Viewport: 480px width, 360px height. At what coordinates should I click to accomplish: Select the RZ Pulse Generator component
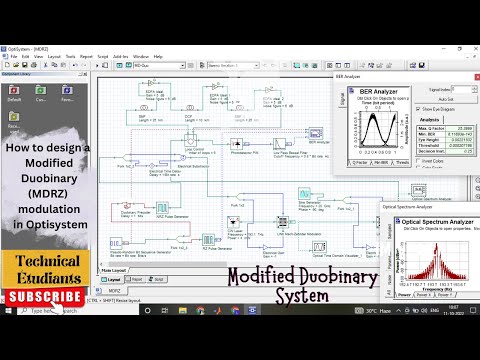pos(208,240)
